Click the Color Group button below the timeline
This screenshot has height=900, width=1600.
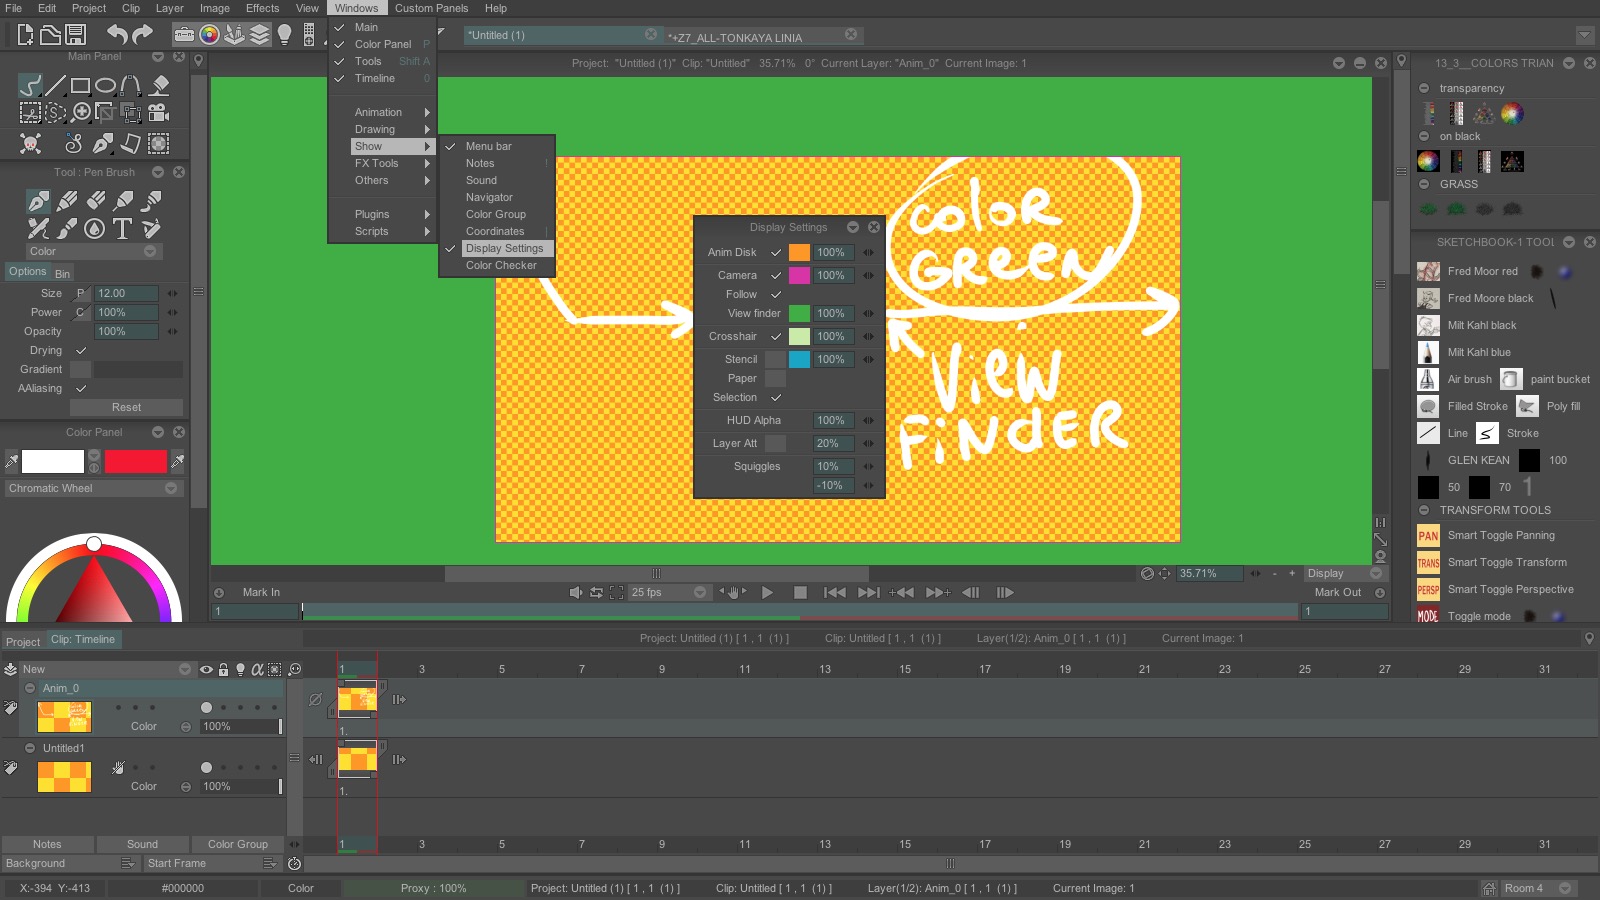tap(238, 844)
